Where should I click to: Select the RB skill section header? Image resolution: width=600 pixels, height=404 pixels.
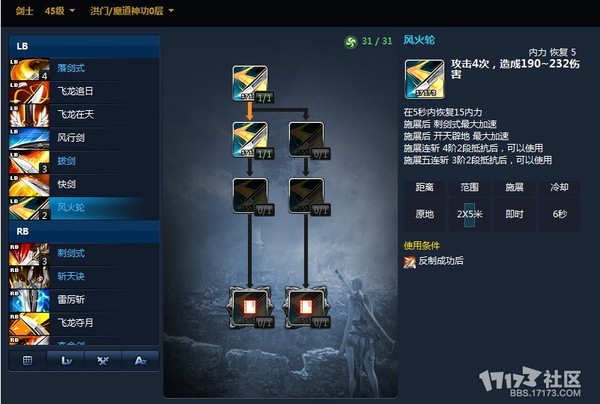coord(84,231)
